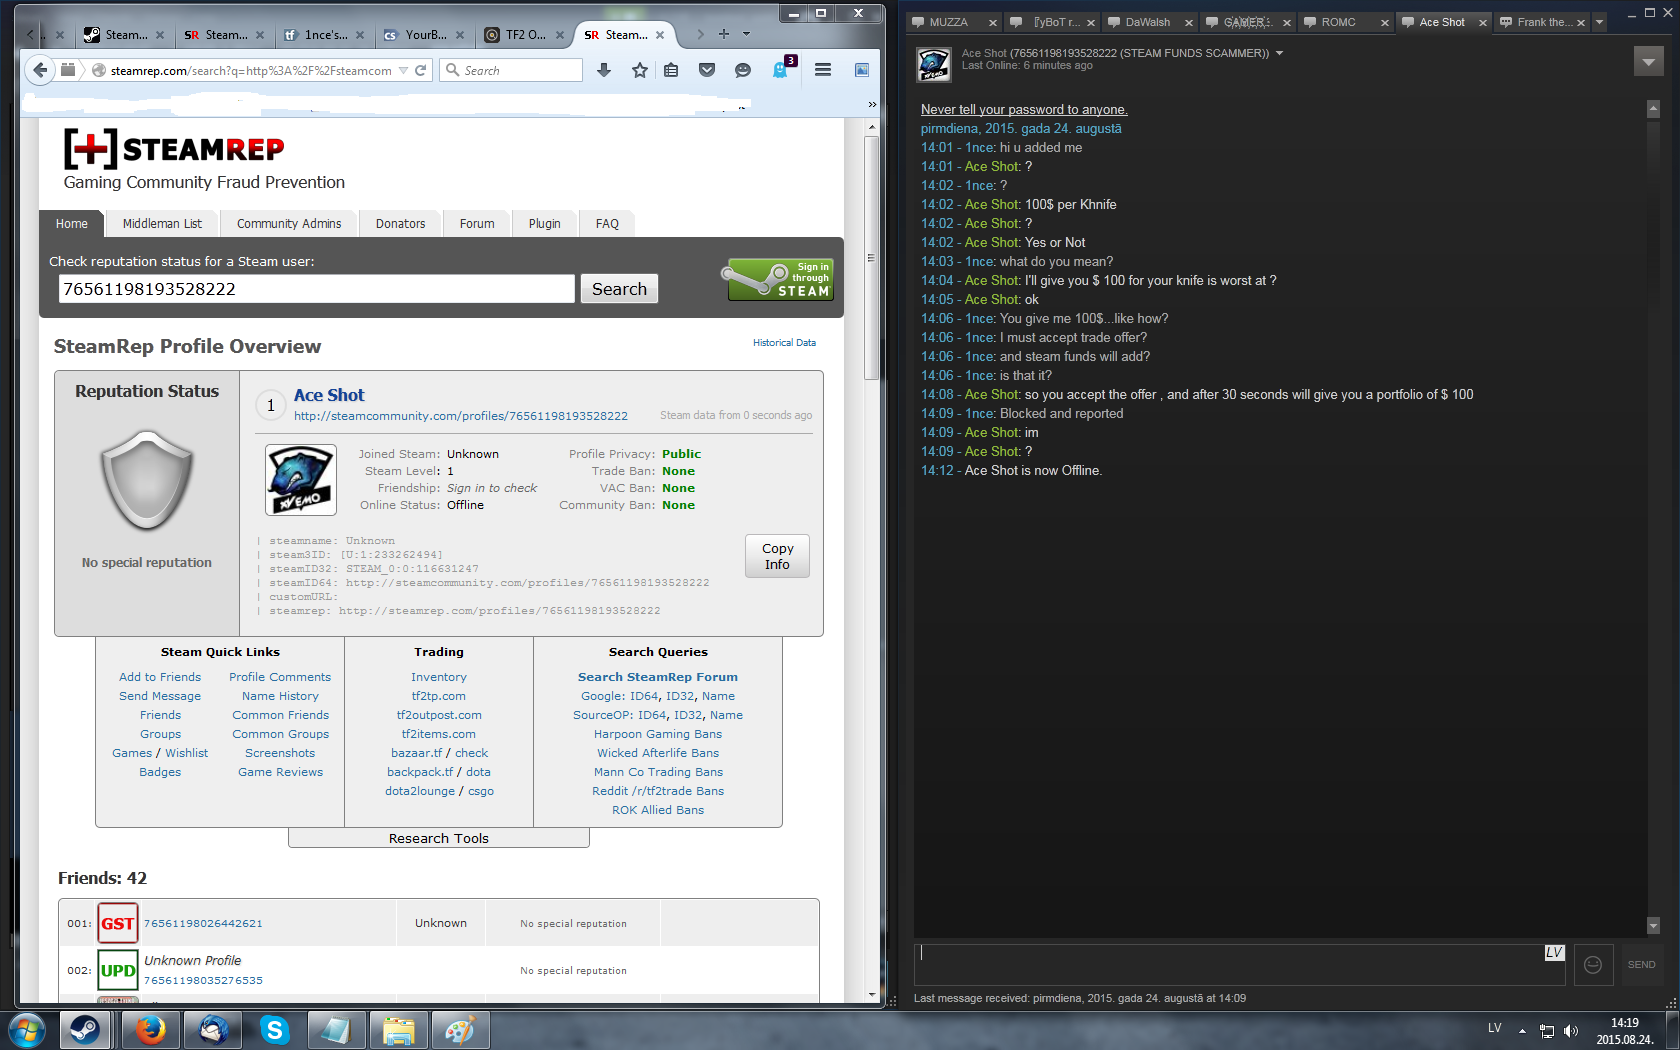Click the site identity globe icon

[99, 71]
